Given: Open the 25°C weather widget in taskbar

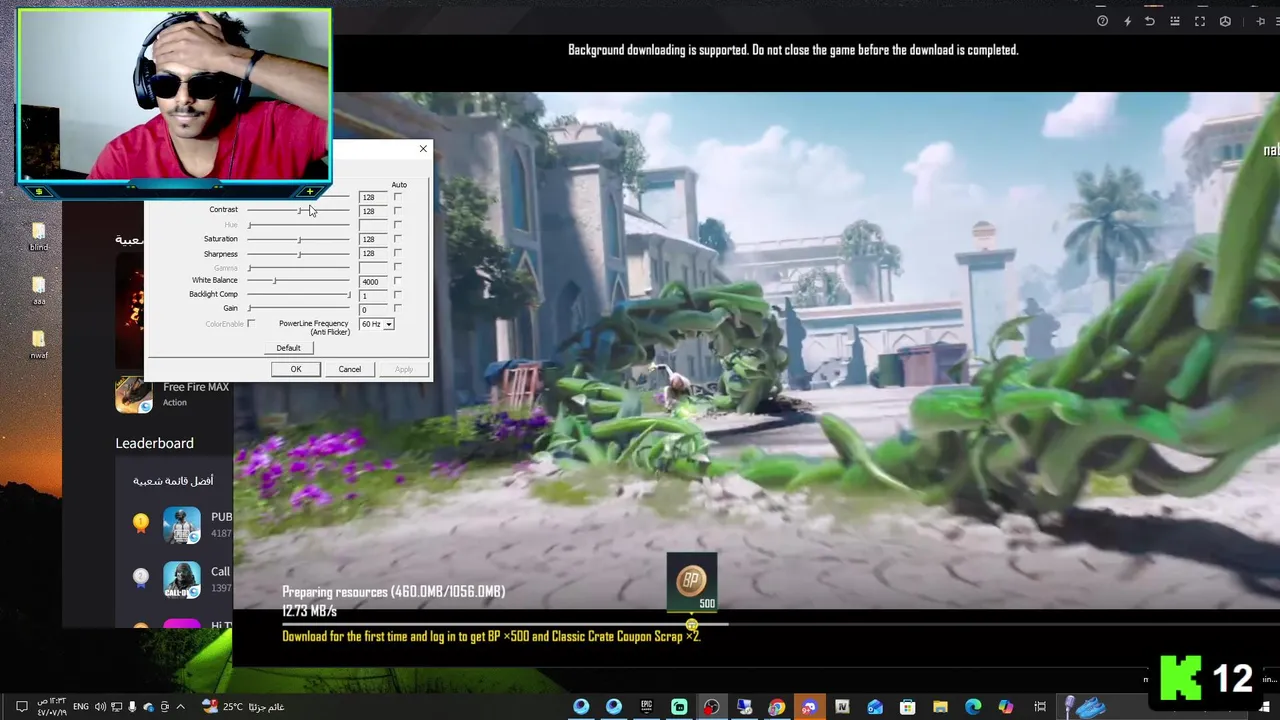Looking at the screenshot, I should tap(243, 707).
